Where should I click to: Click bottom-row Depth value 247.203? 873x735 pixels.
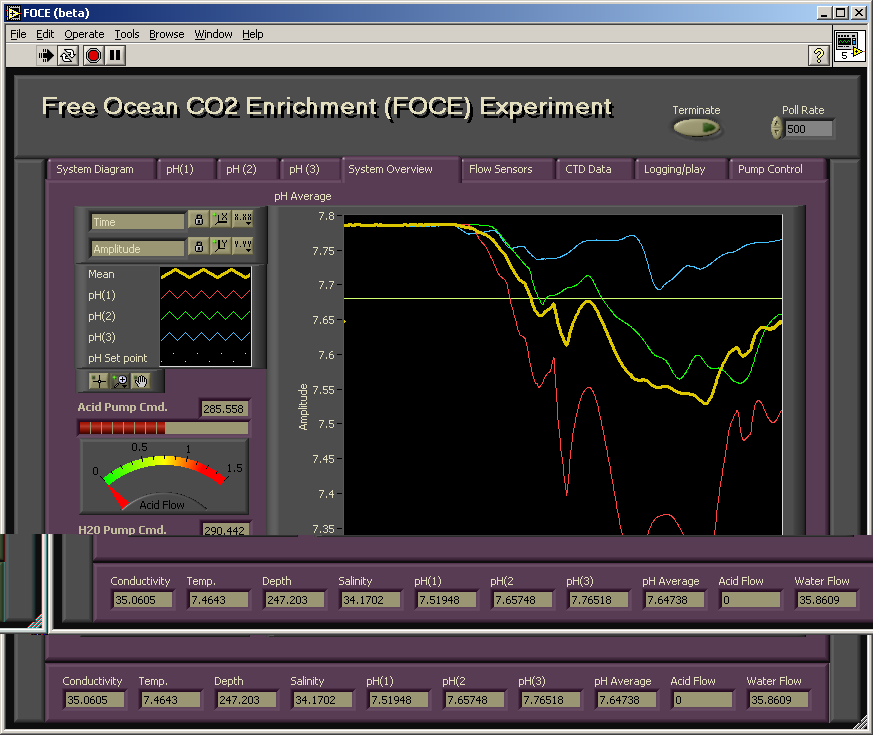pyautogui.click(x=246, y=700)
